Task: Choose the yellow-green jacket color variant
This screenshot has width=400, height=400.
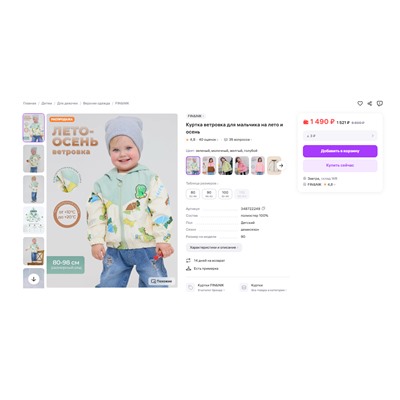Action: (225, 165)
